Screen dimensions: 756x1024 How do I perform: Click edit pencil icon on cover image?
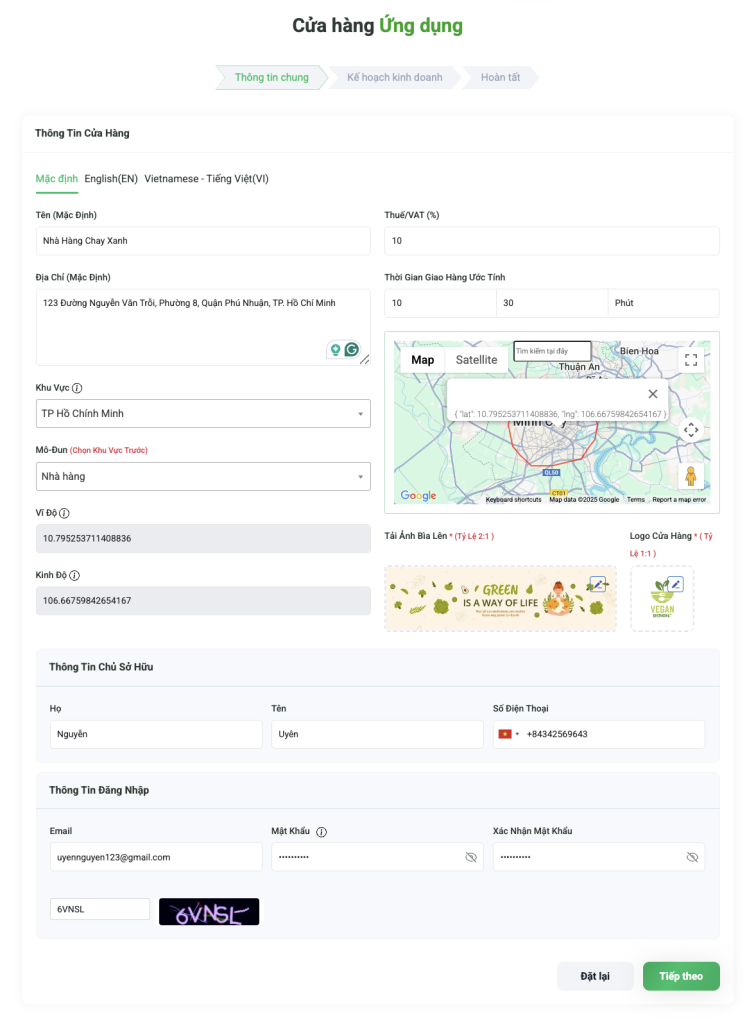click(598, 584)
